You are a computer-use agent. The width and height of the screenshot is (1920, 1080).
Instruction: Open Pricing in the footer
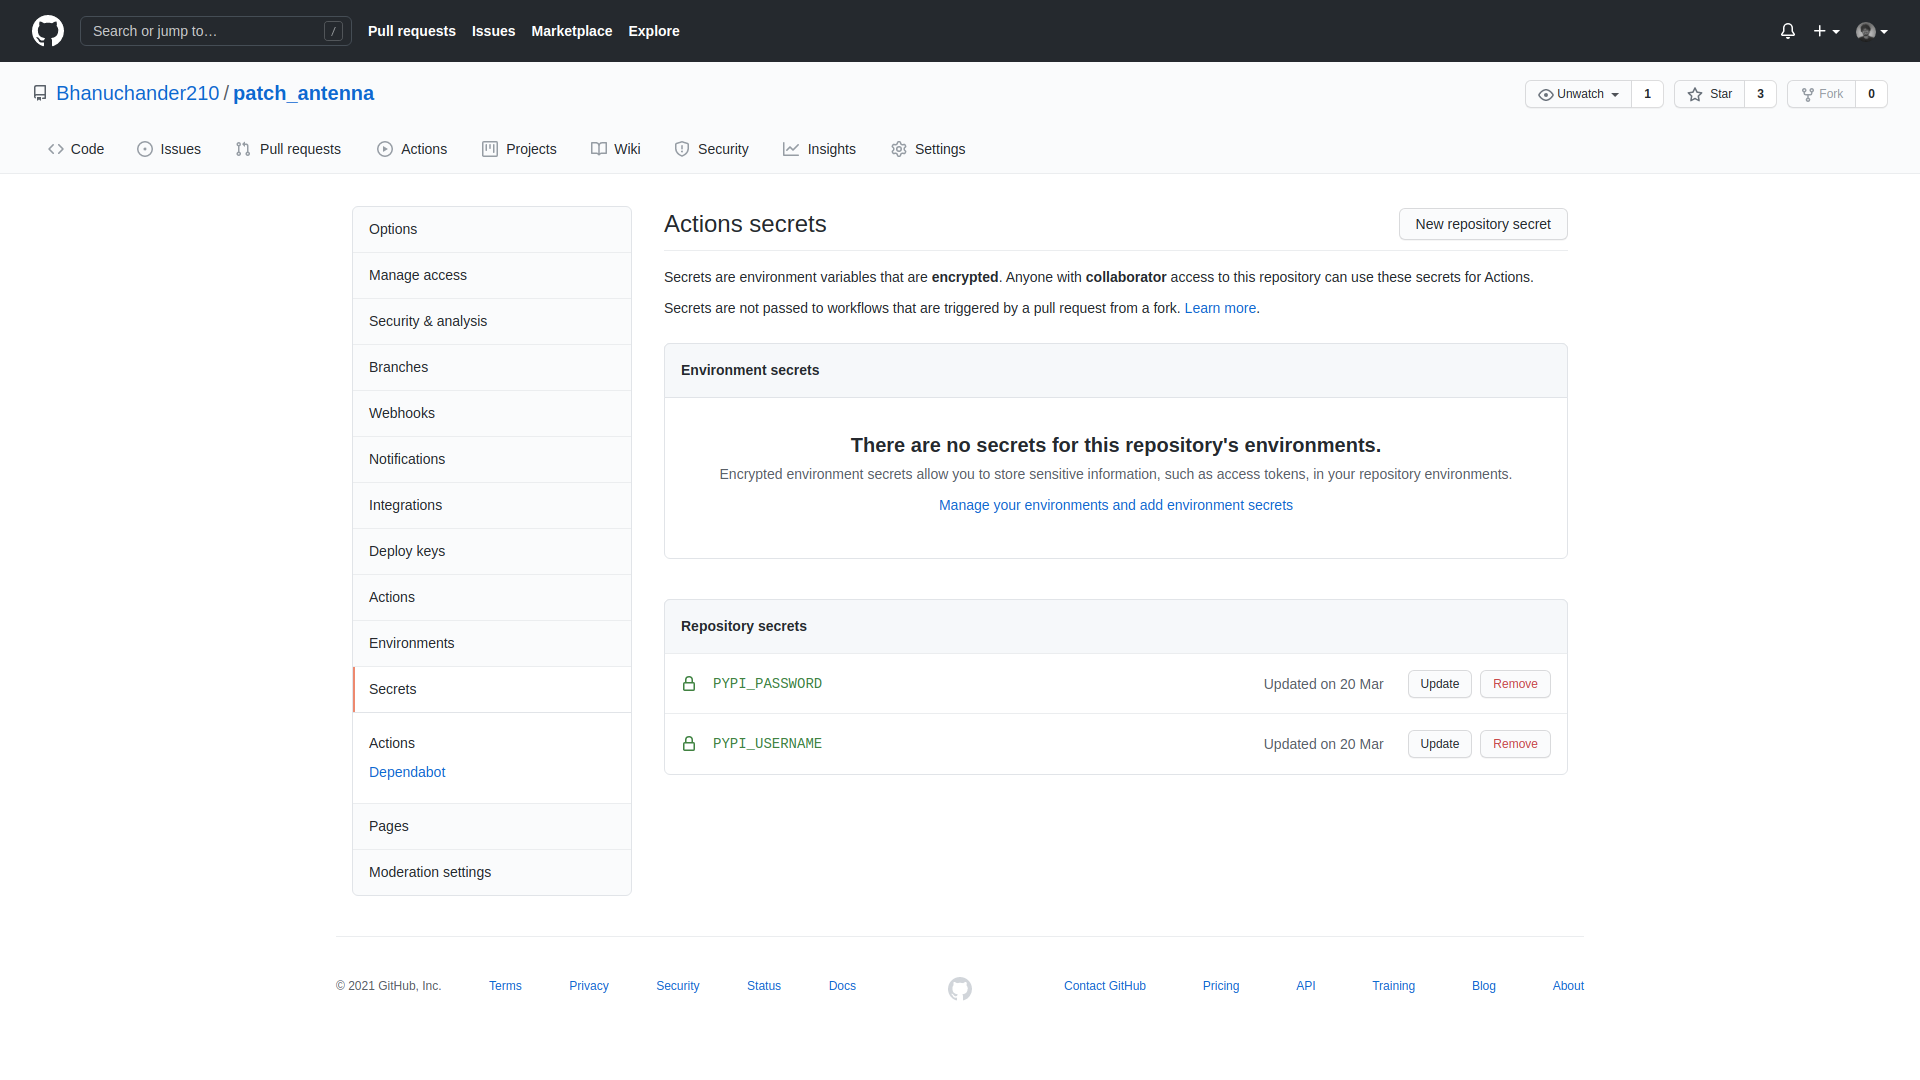tap(1221, 986)
